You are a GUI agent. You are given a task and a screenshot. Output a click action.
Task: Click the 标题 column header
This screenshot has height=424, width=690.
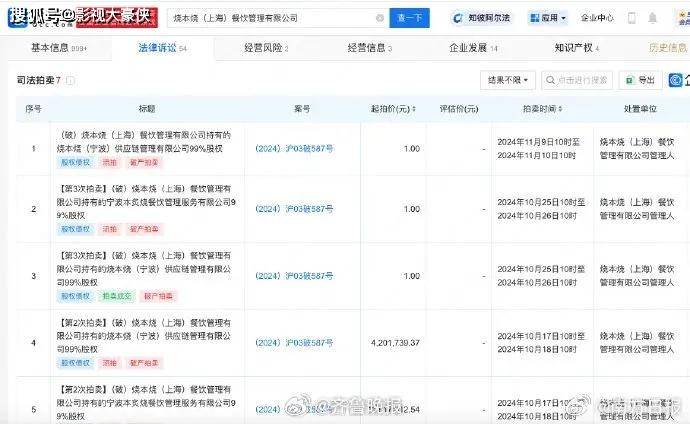(x=147, y=109)
